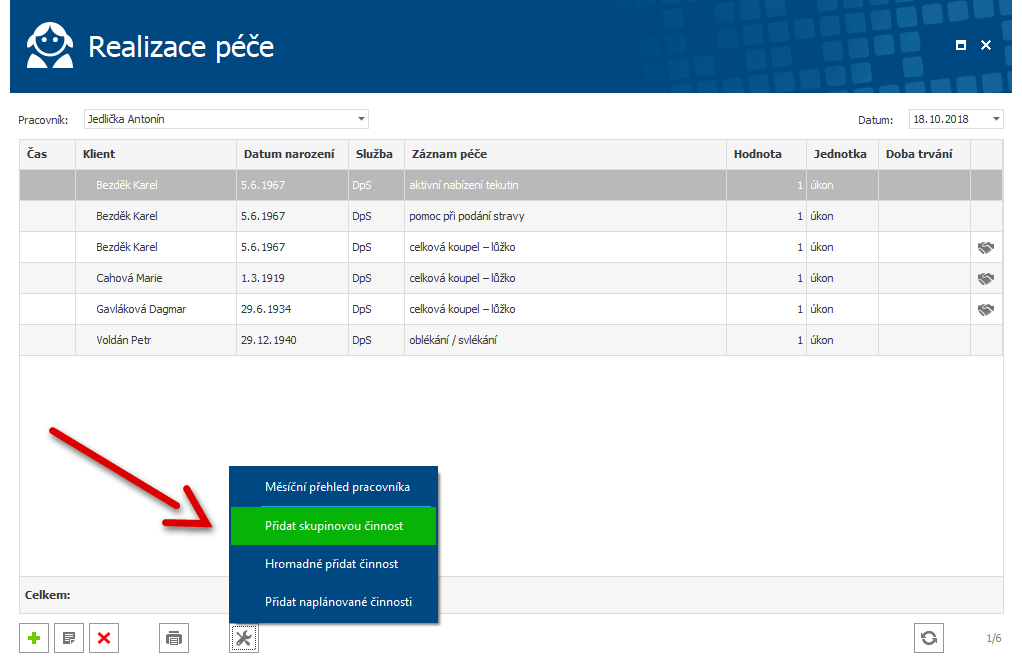
Task: Sort by the Klient column header
Action: pos(156,155)
